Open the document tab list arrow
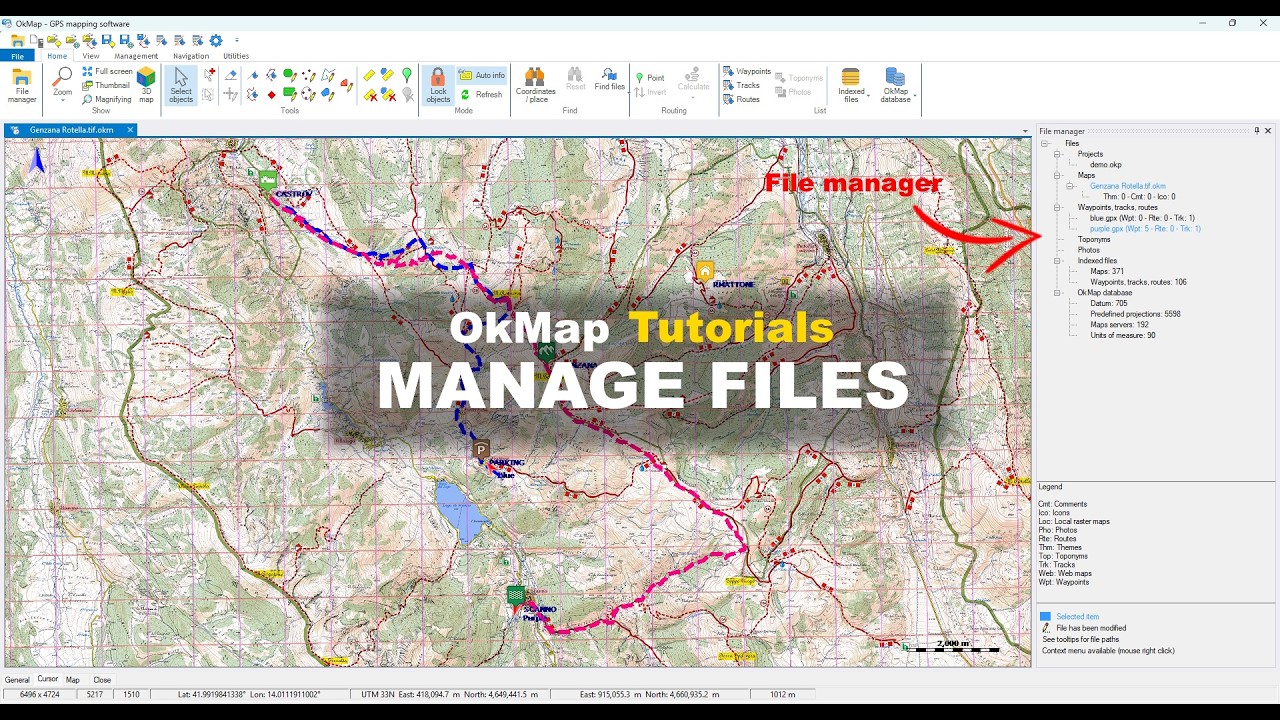The width and height of the screenshot is (1280, 720). [x=1025, y=131]
